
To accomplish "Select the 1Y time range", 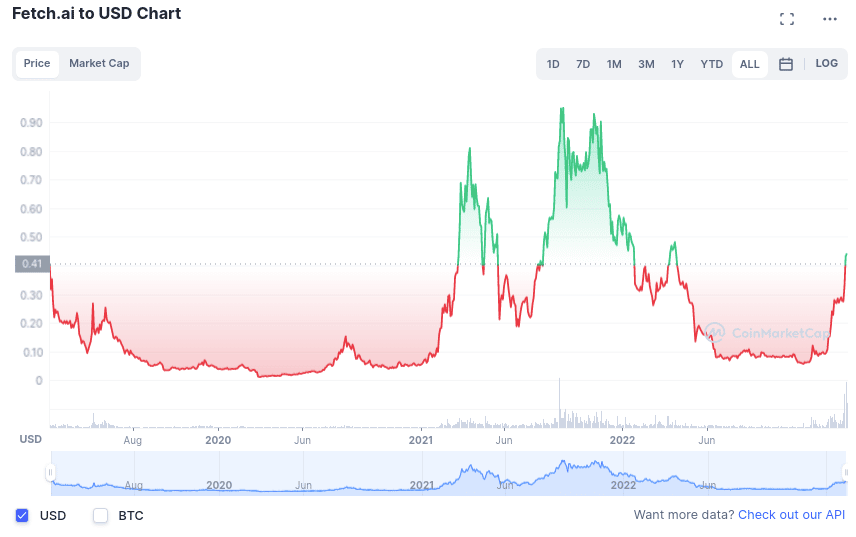I will (x=677, y=64).
